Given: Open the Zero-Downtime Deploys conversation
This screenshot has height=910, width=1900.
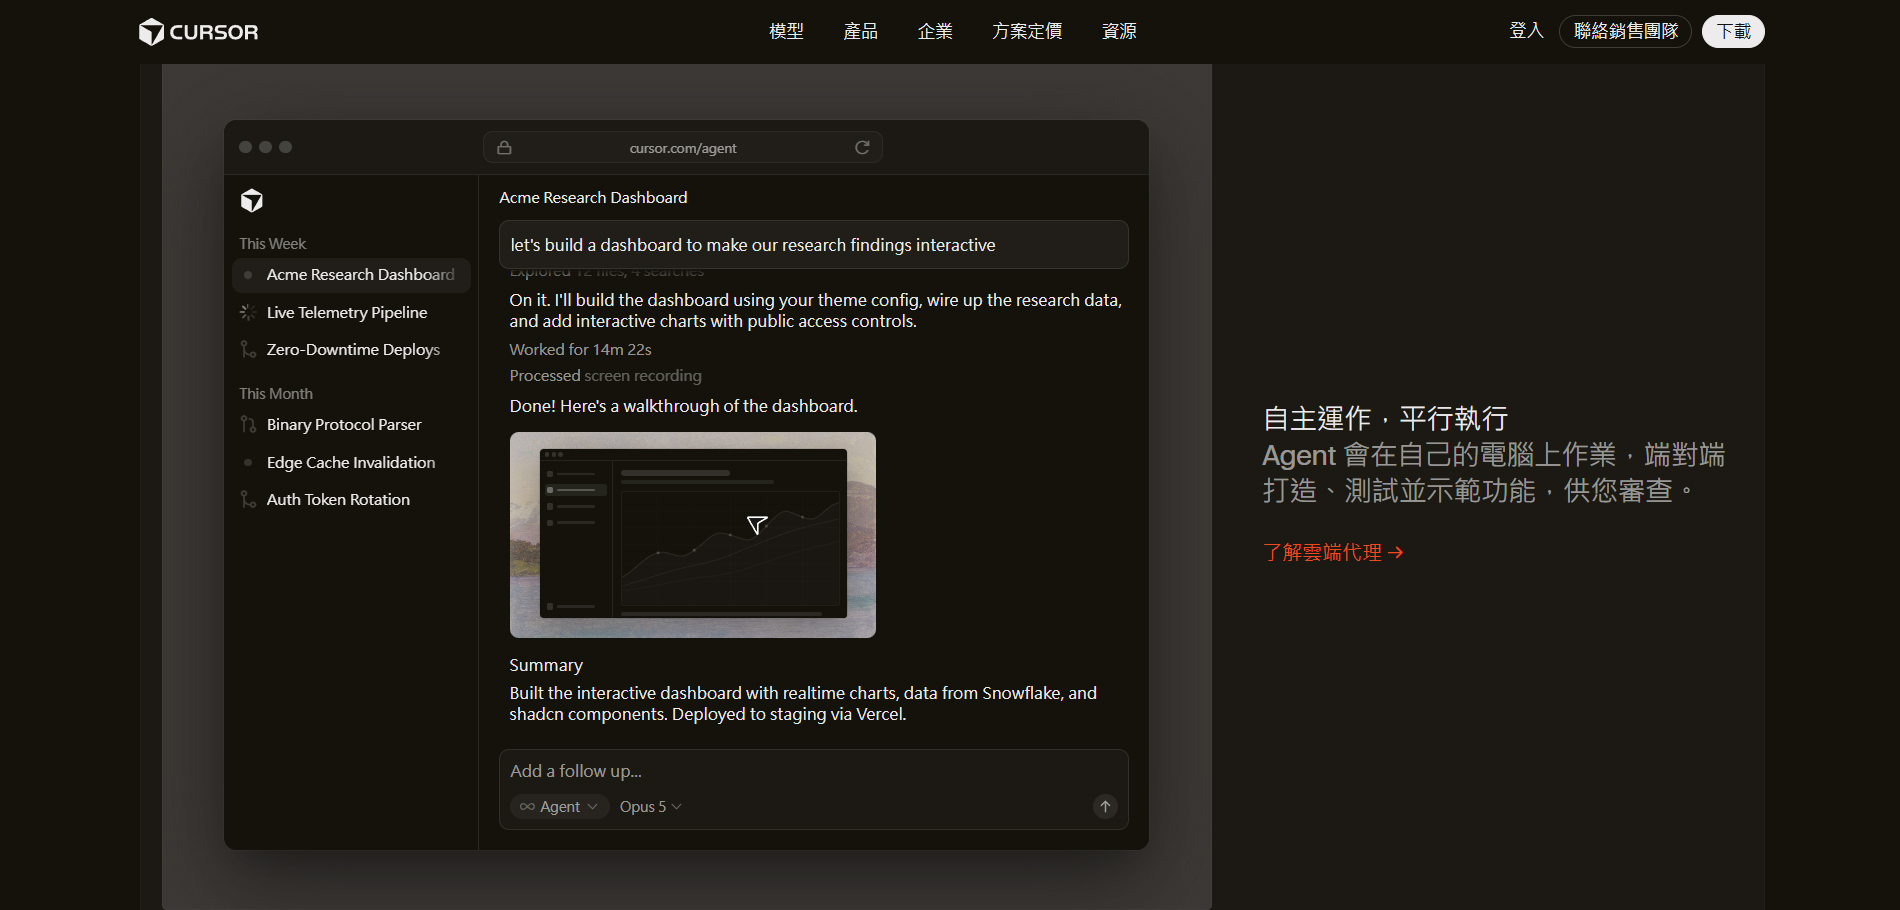Looking at the screenshot, I should pos(351,350).
